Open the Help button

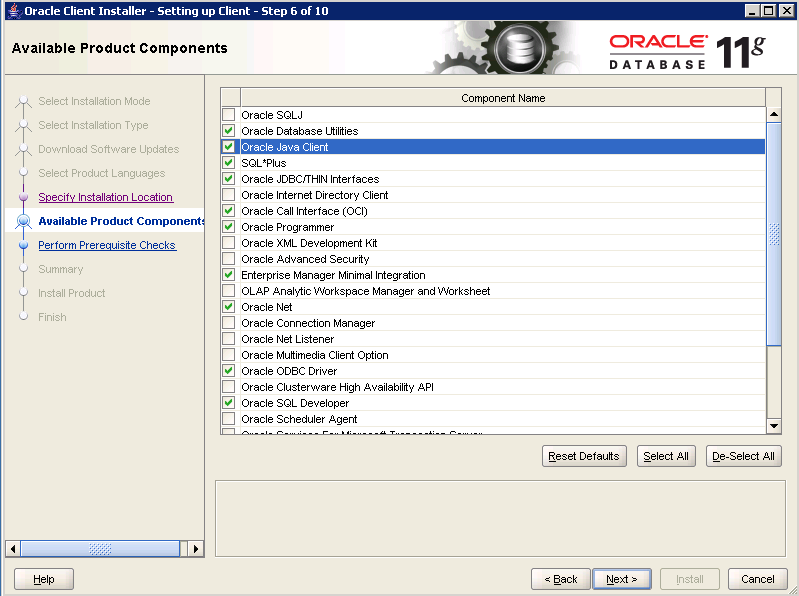click(44, 579)
